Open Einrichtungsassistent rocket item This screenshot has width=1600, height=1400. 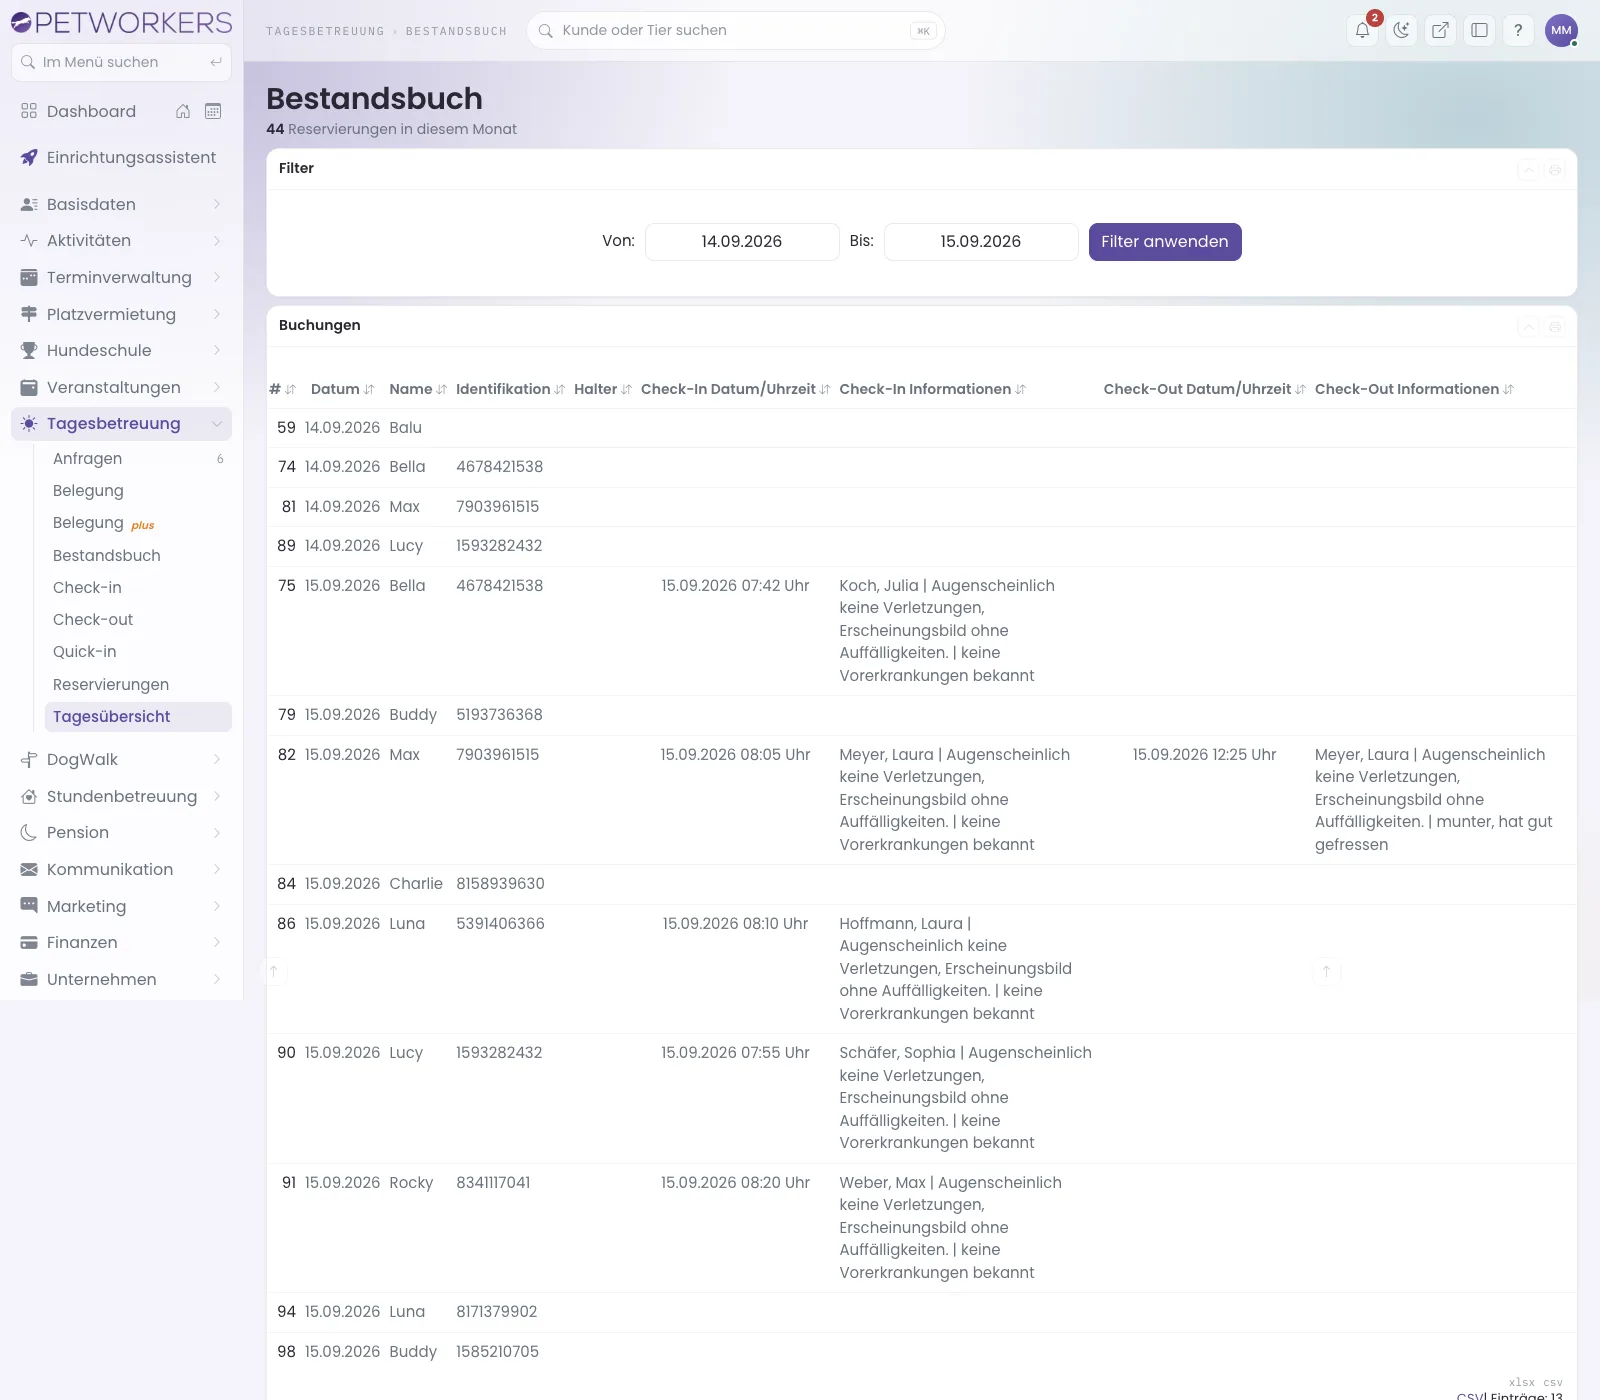(x=121, y=157)
